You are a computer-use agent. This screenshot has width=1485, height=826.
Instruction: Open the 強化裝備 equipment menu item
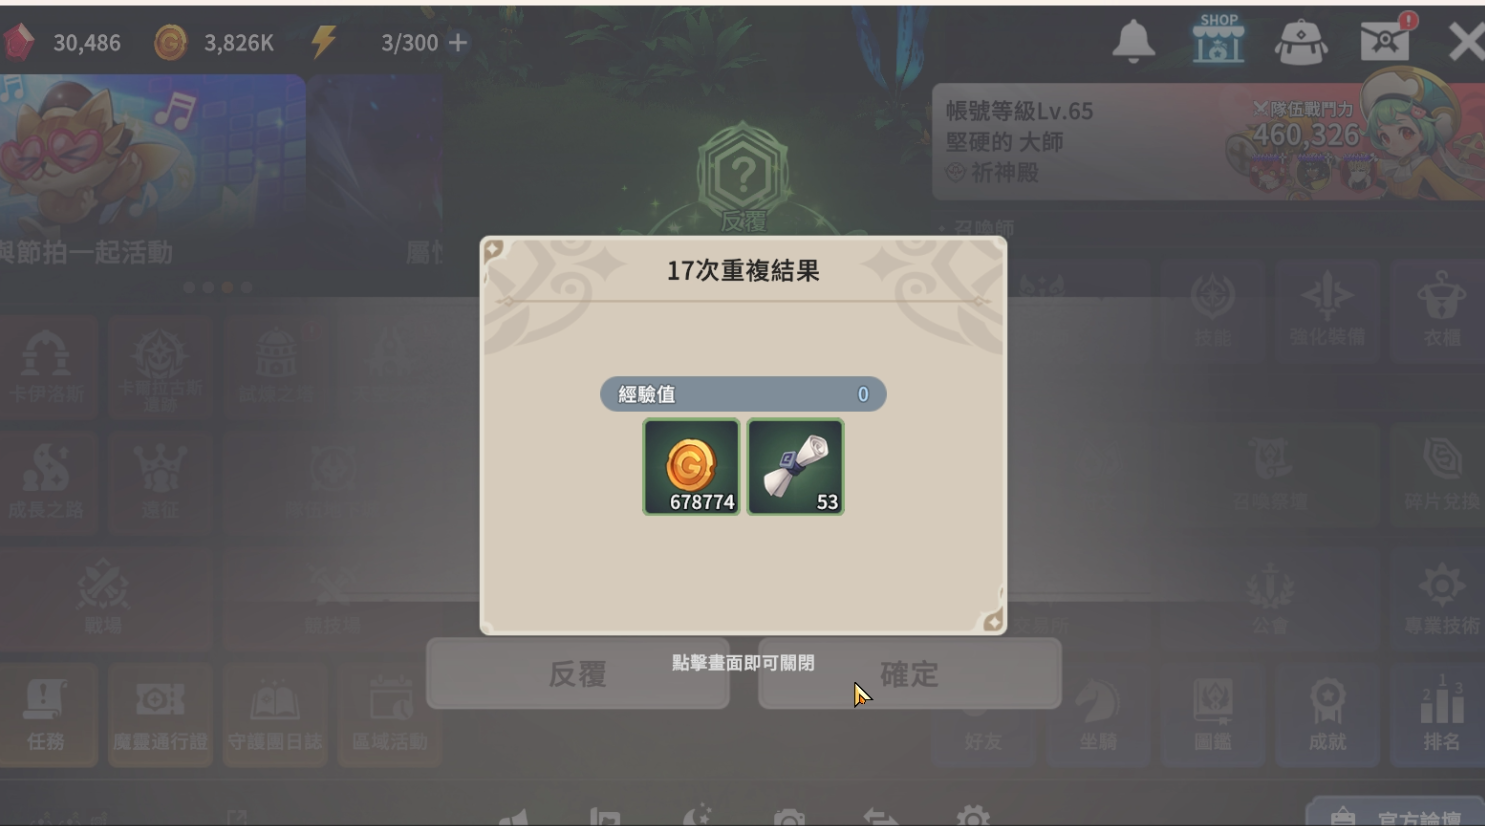click(1327, 311)
